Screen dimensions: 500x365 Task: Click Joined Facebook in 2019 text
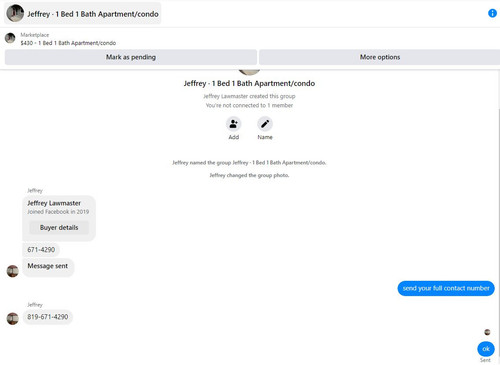58,212
